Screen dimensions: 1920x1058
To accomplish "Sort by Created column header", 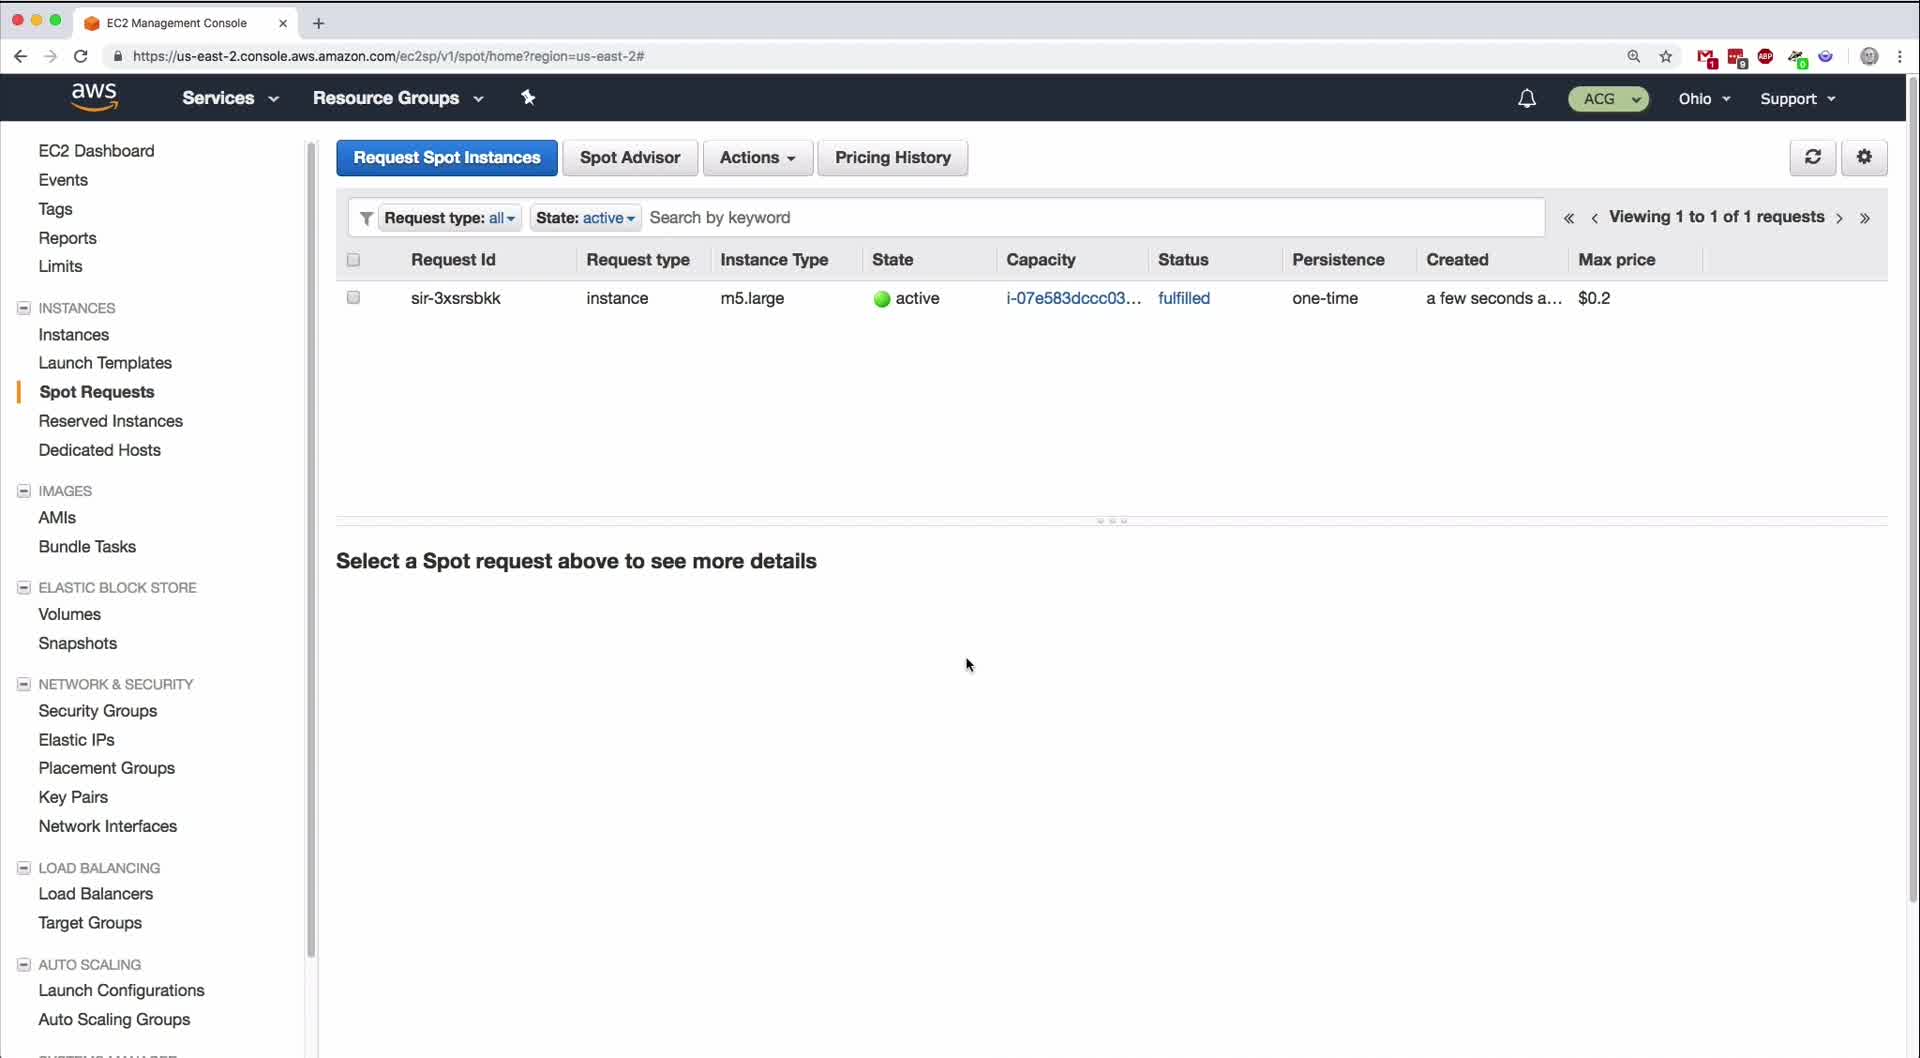I will point(1457,260).
